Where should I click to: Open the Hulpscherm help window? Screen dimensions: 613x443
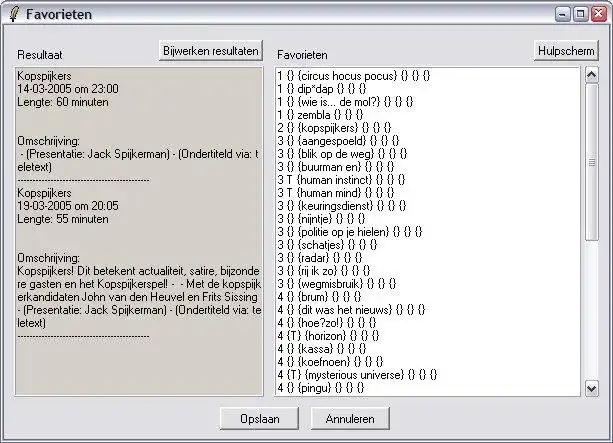(566, 51)
